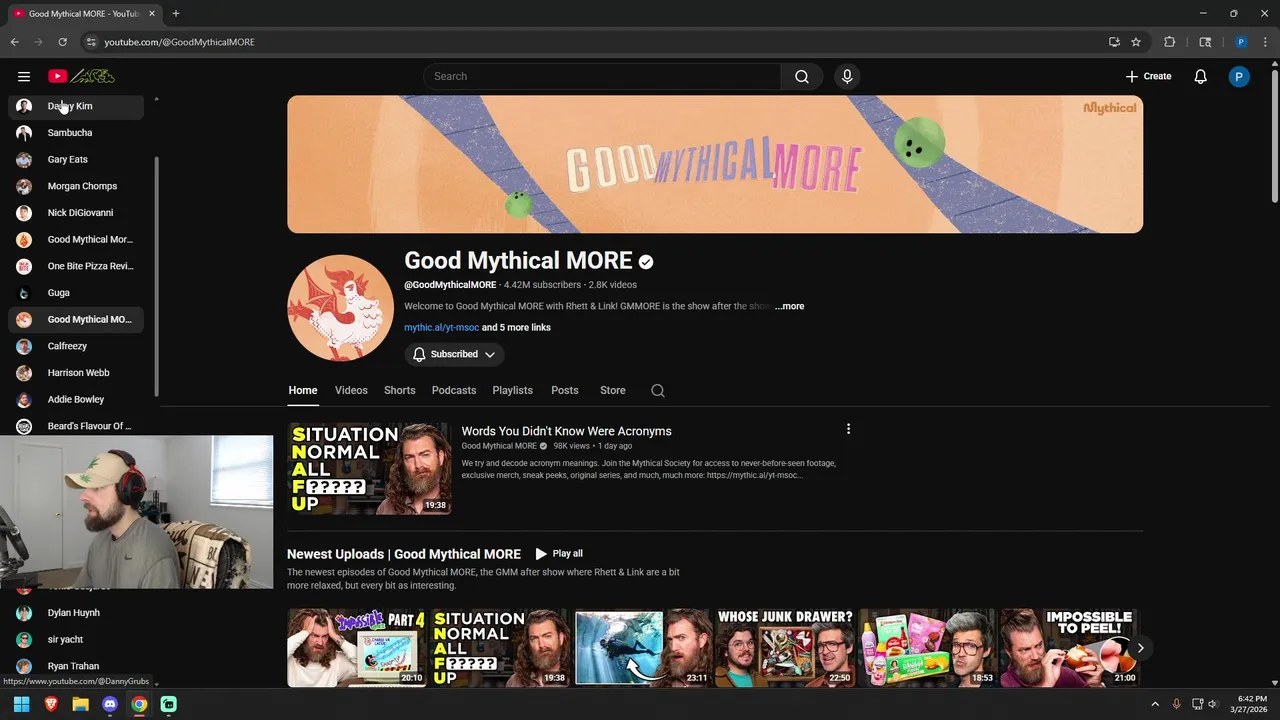Open the YouTube hamburger guide menu
This screenshot has height=720, width=1280.
24,76
